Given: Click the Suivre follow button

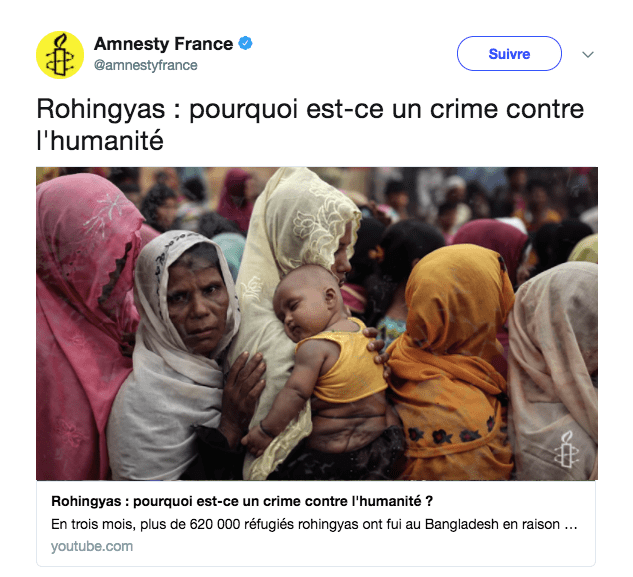Looking at the screenshot, I should tap(509, 54).
